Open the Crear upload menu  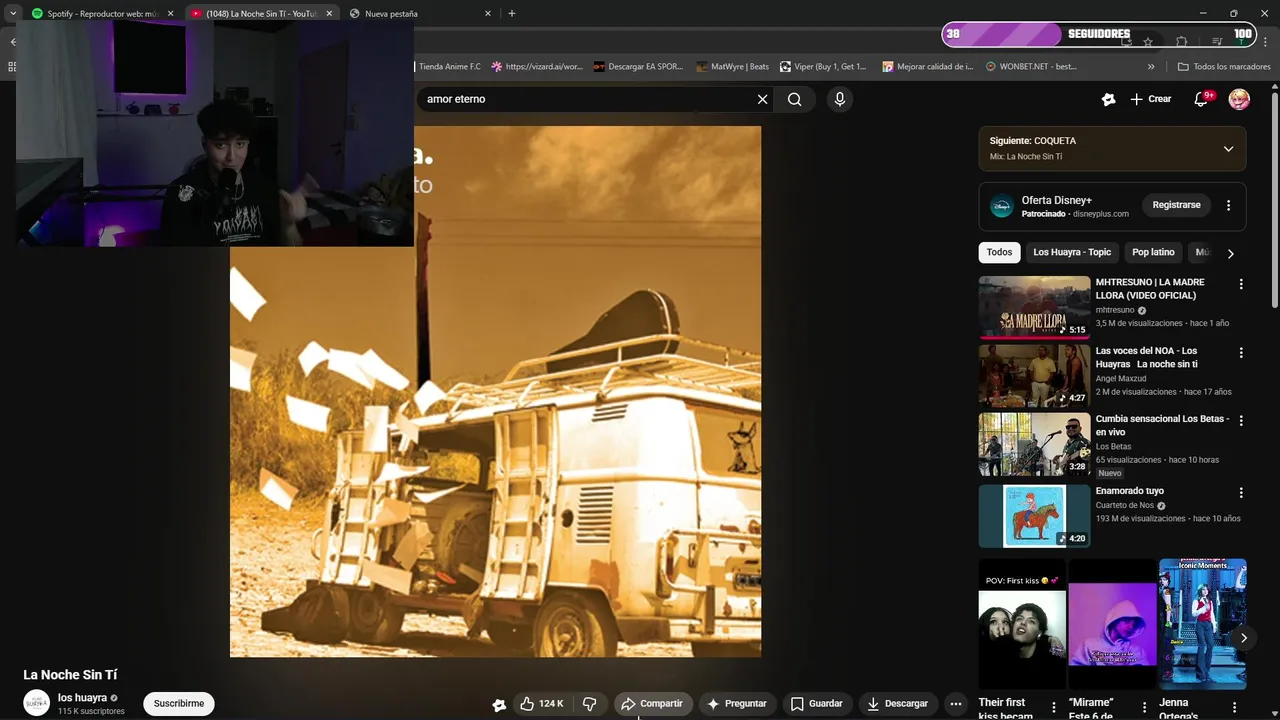(1151, 99)
